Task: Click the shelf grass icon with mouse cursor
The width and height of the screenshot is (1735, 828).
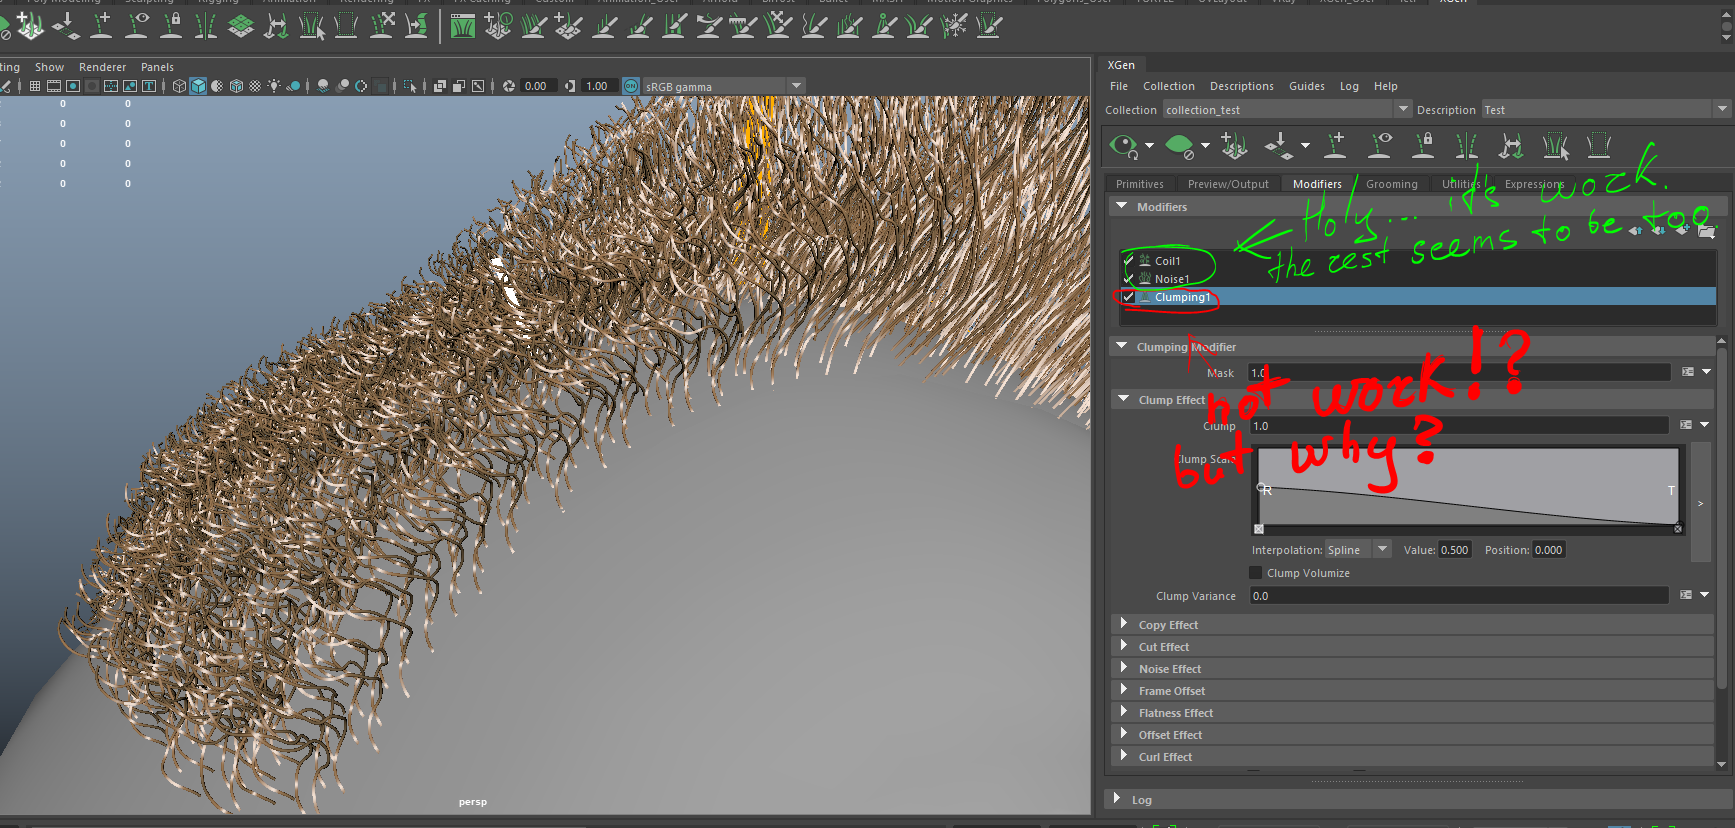Action: (x=311, y=26)
